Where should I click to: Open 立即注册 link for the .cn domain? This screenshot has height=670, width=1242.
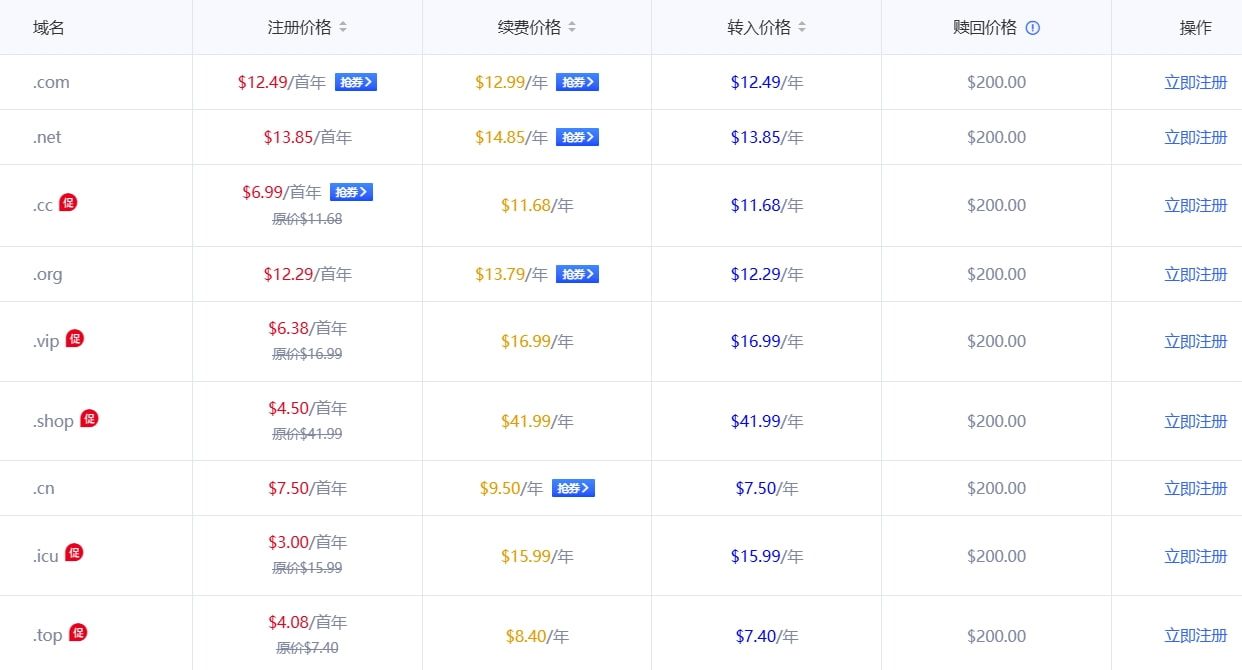[1195, 488]
